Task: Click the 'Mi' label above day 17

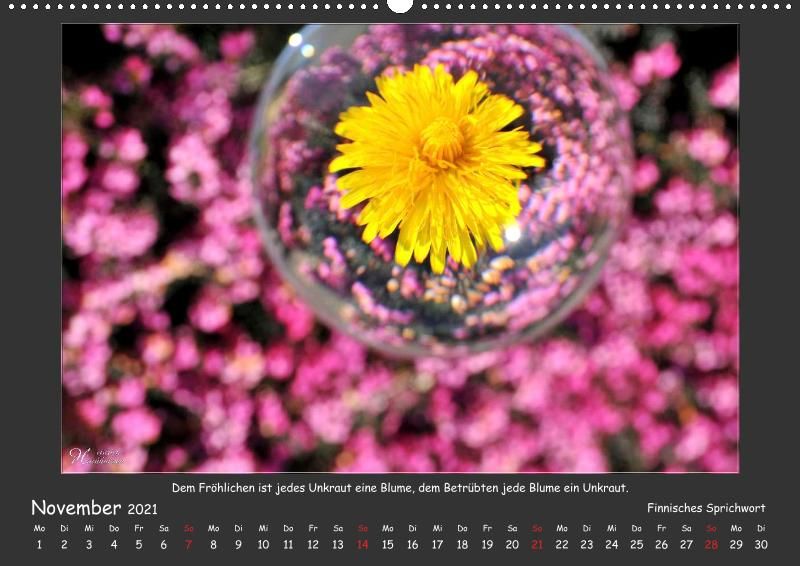Action: (x=437, y=528)
